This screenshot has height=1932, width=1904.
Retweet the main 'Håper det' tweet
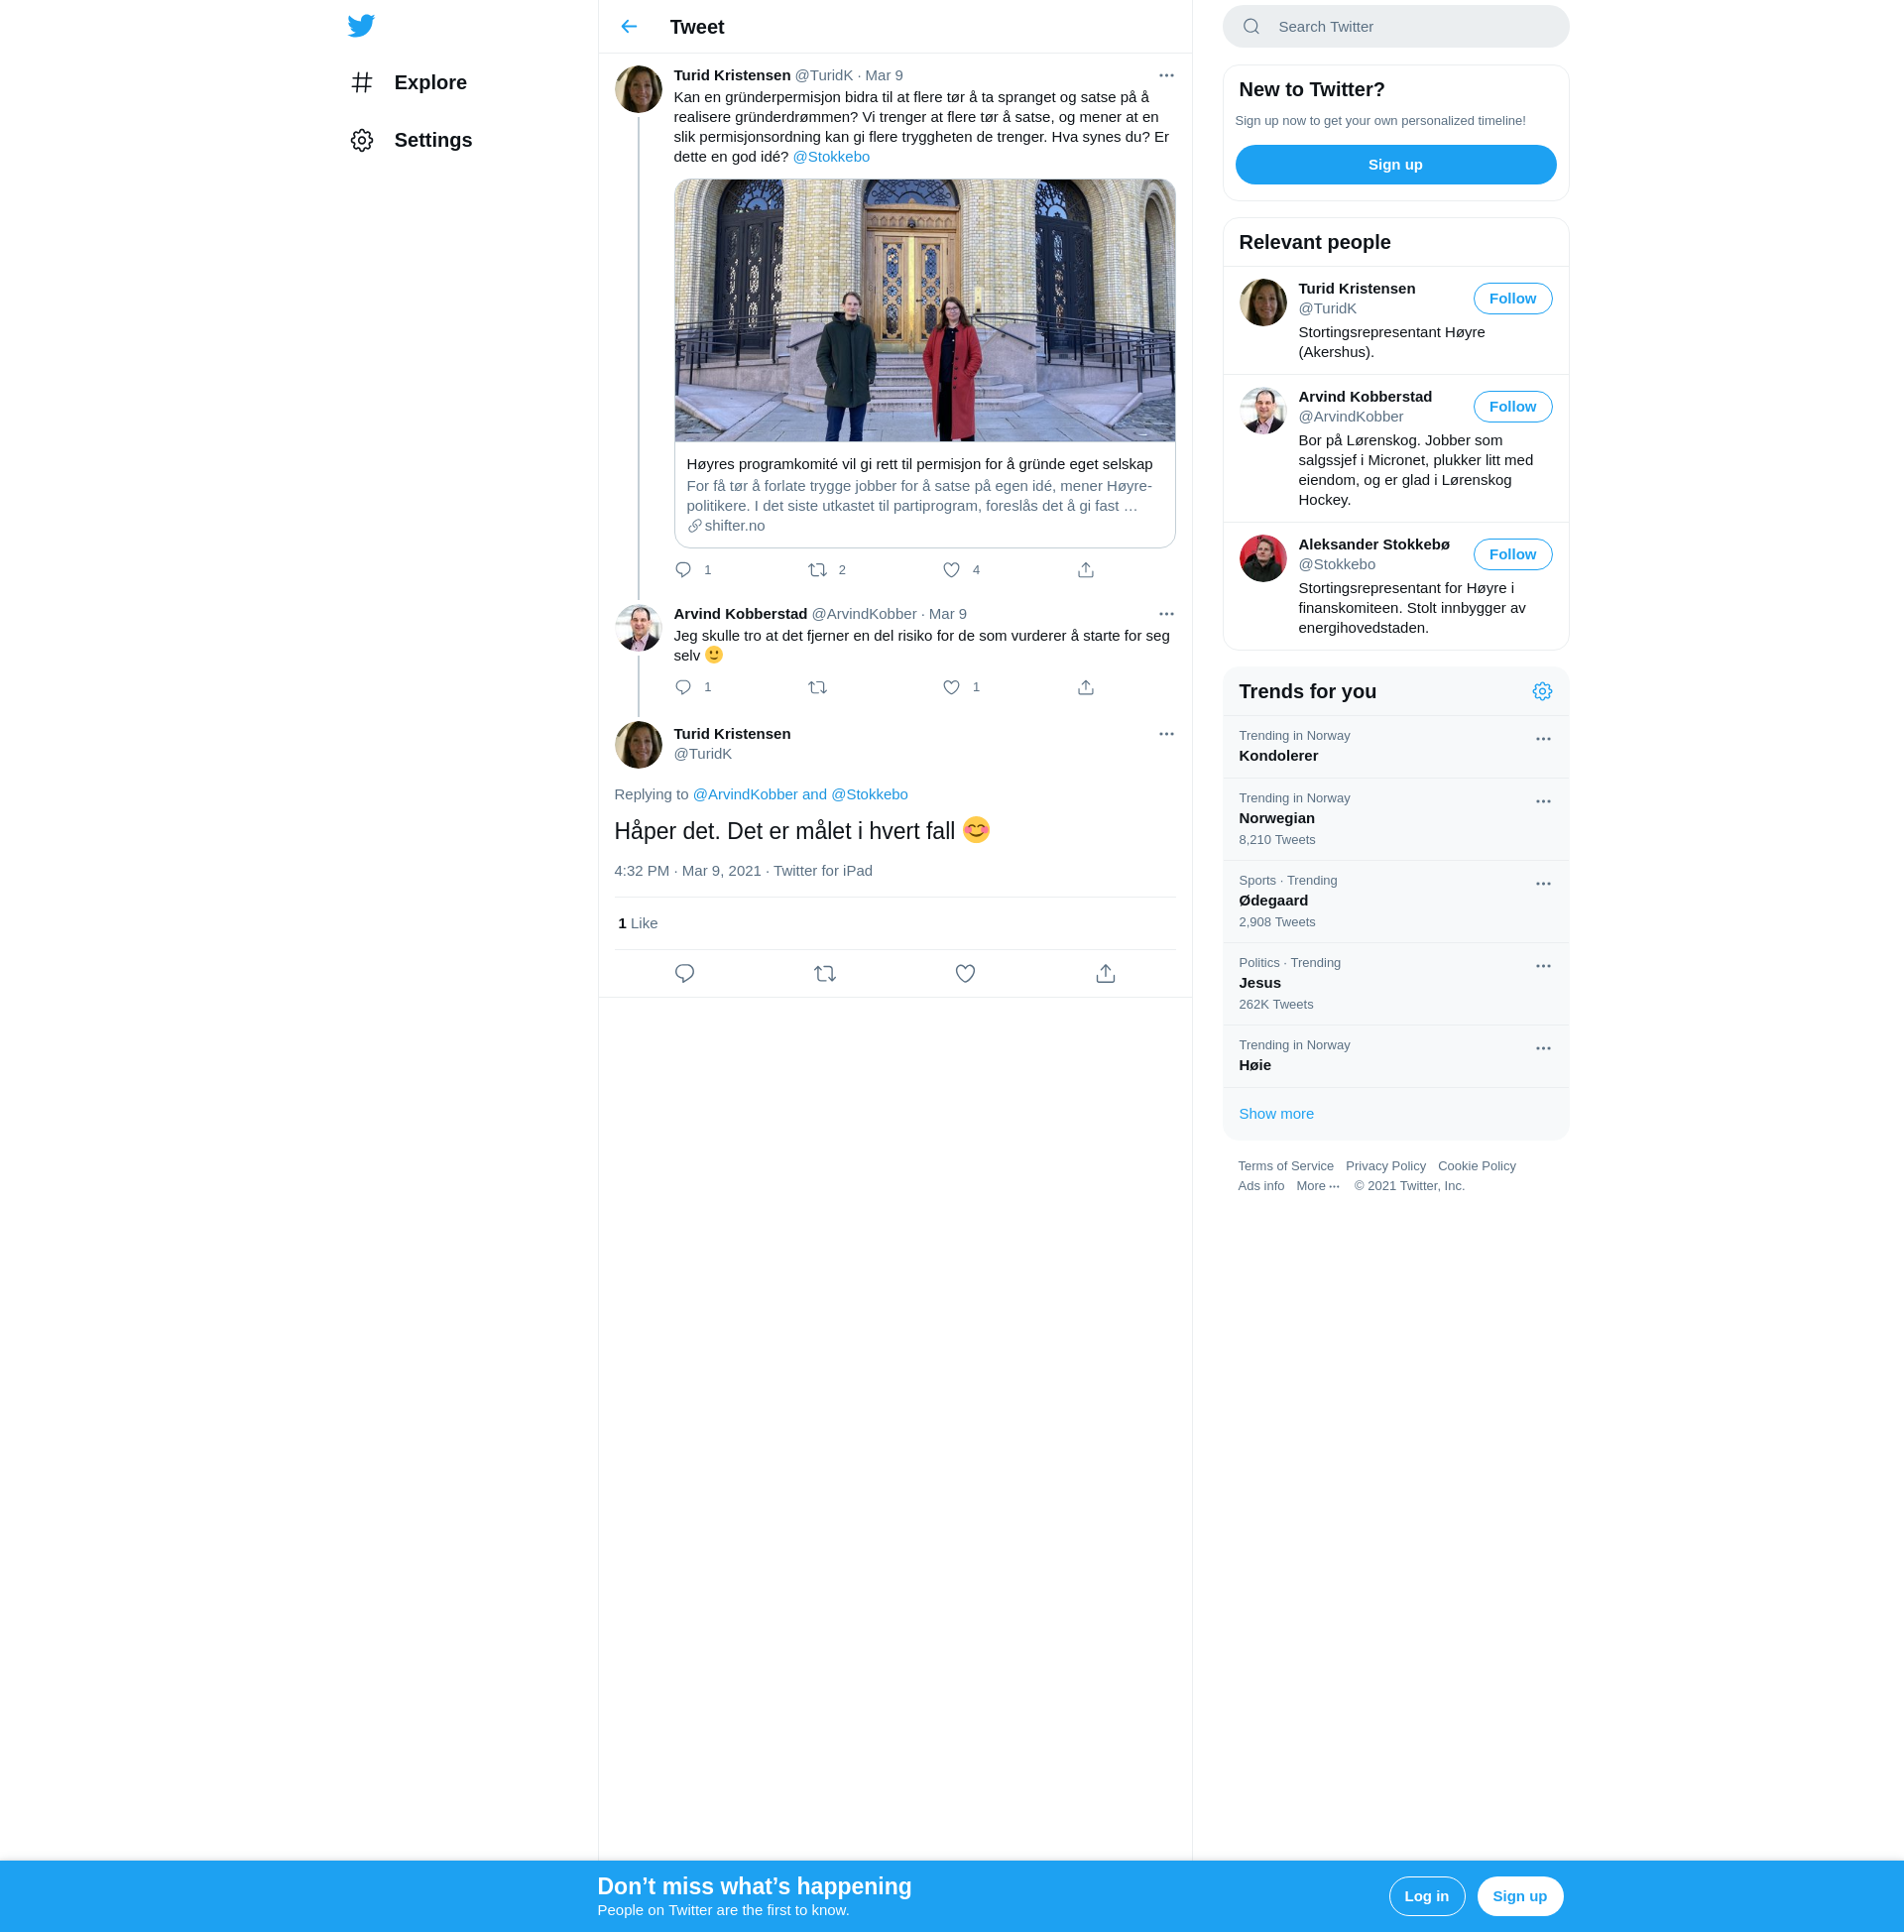click(825, 974)
